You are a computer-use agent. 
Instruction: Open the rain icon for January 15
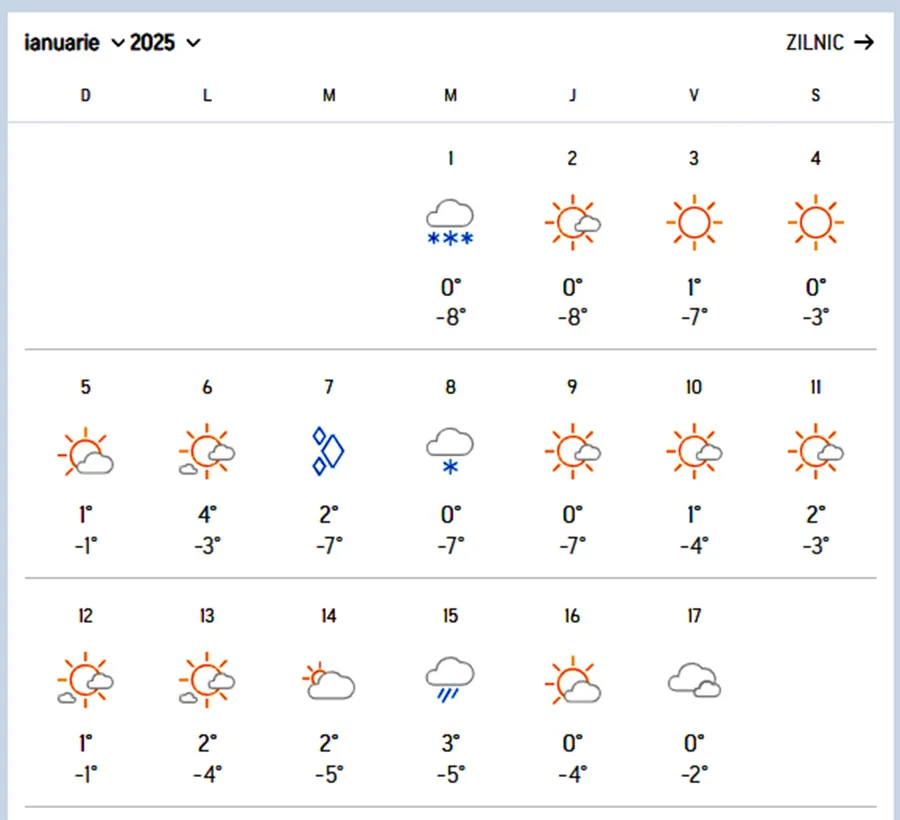450,680
